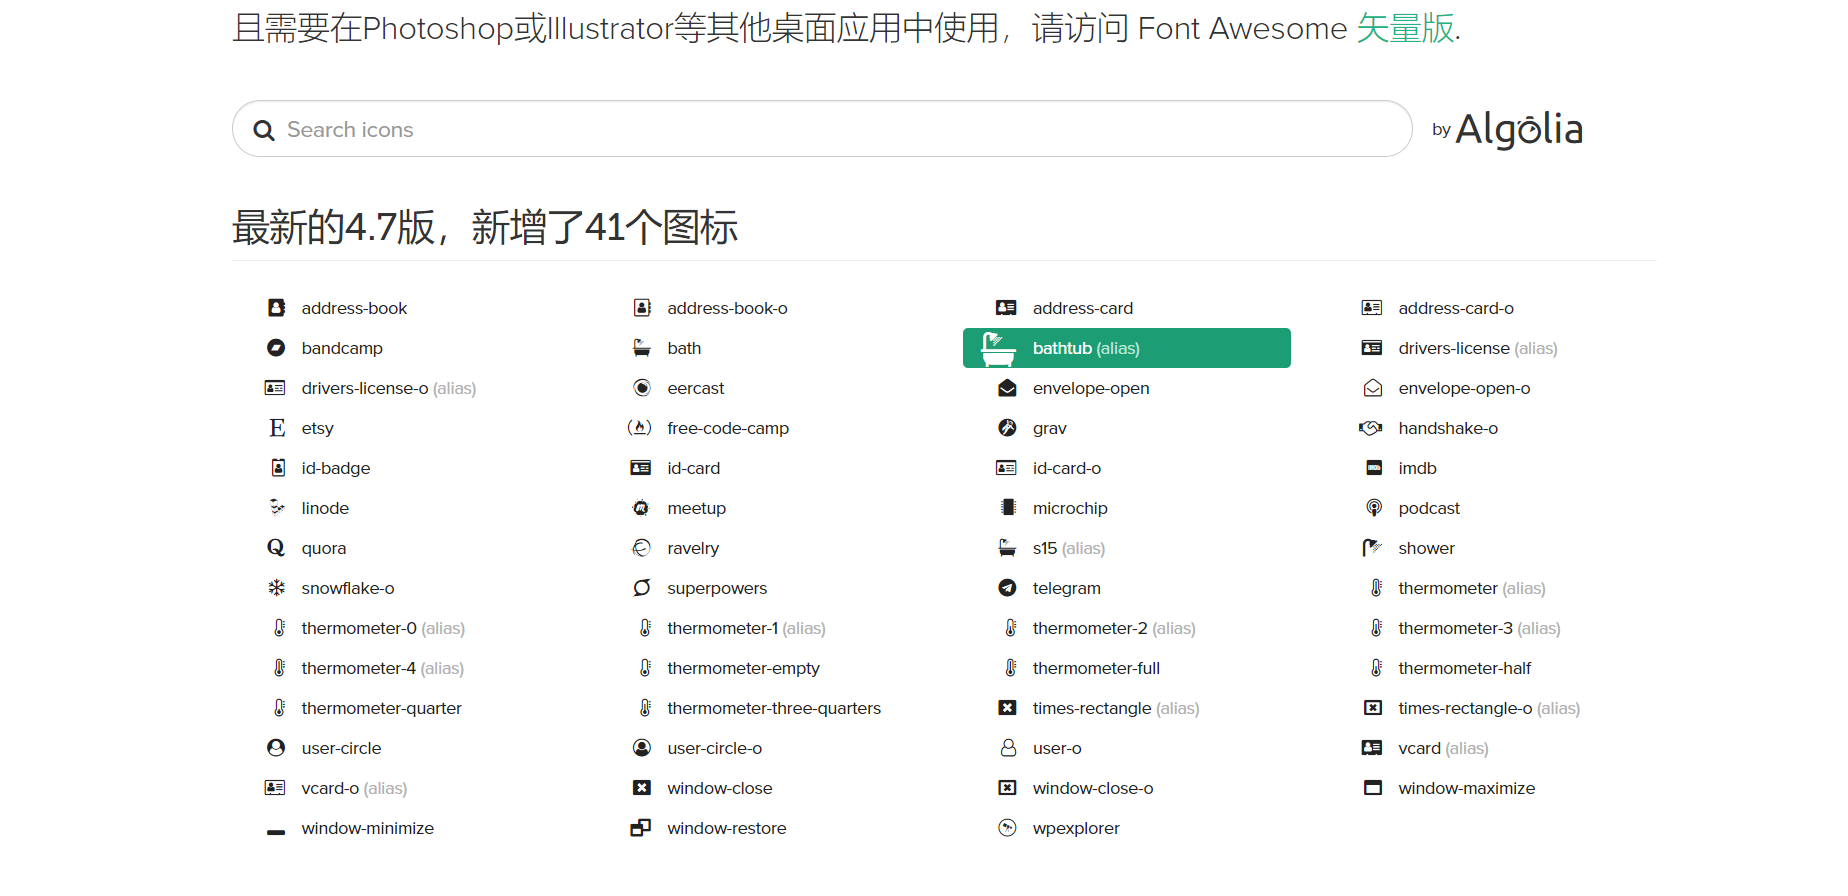Choose the snowflake-o icon
Viewport: 1848px width, 896px height.
click(276, 588)
